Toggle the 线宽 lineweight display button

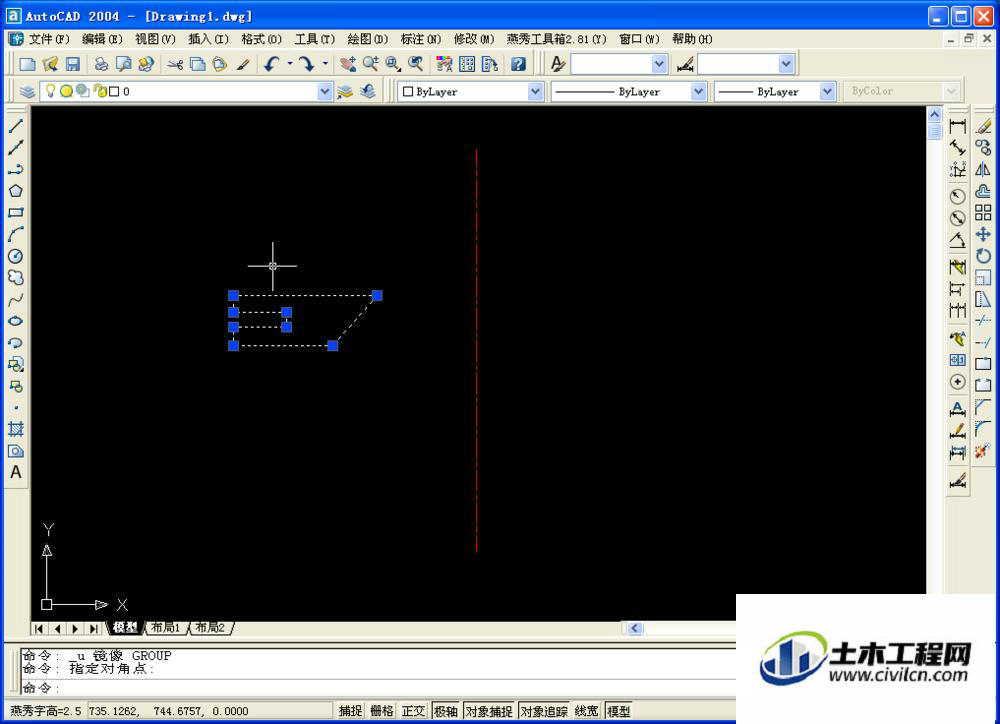(x=587, y=711)
